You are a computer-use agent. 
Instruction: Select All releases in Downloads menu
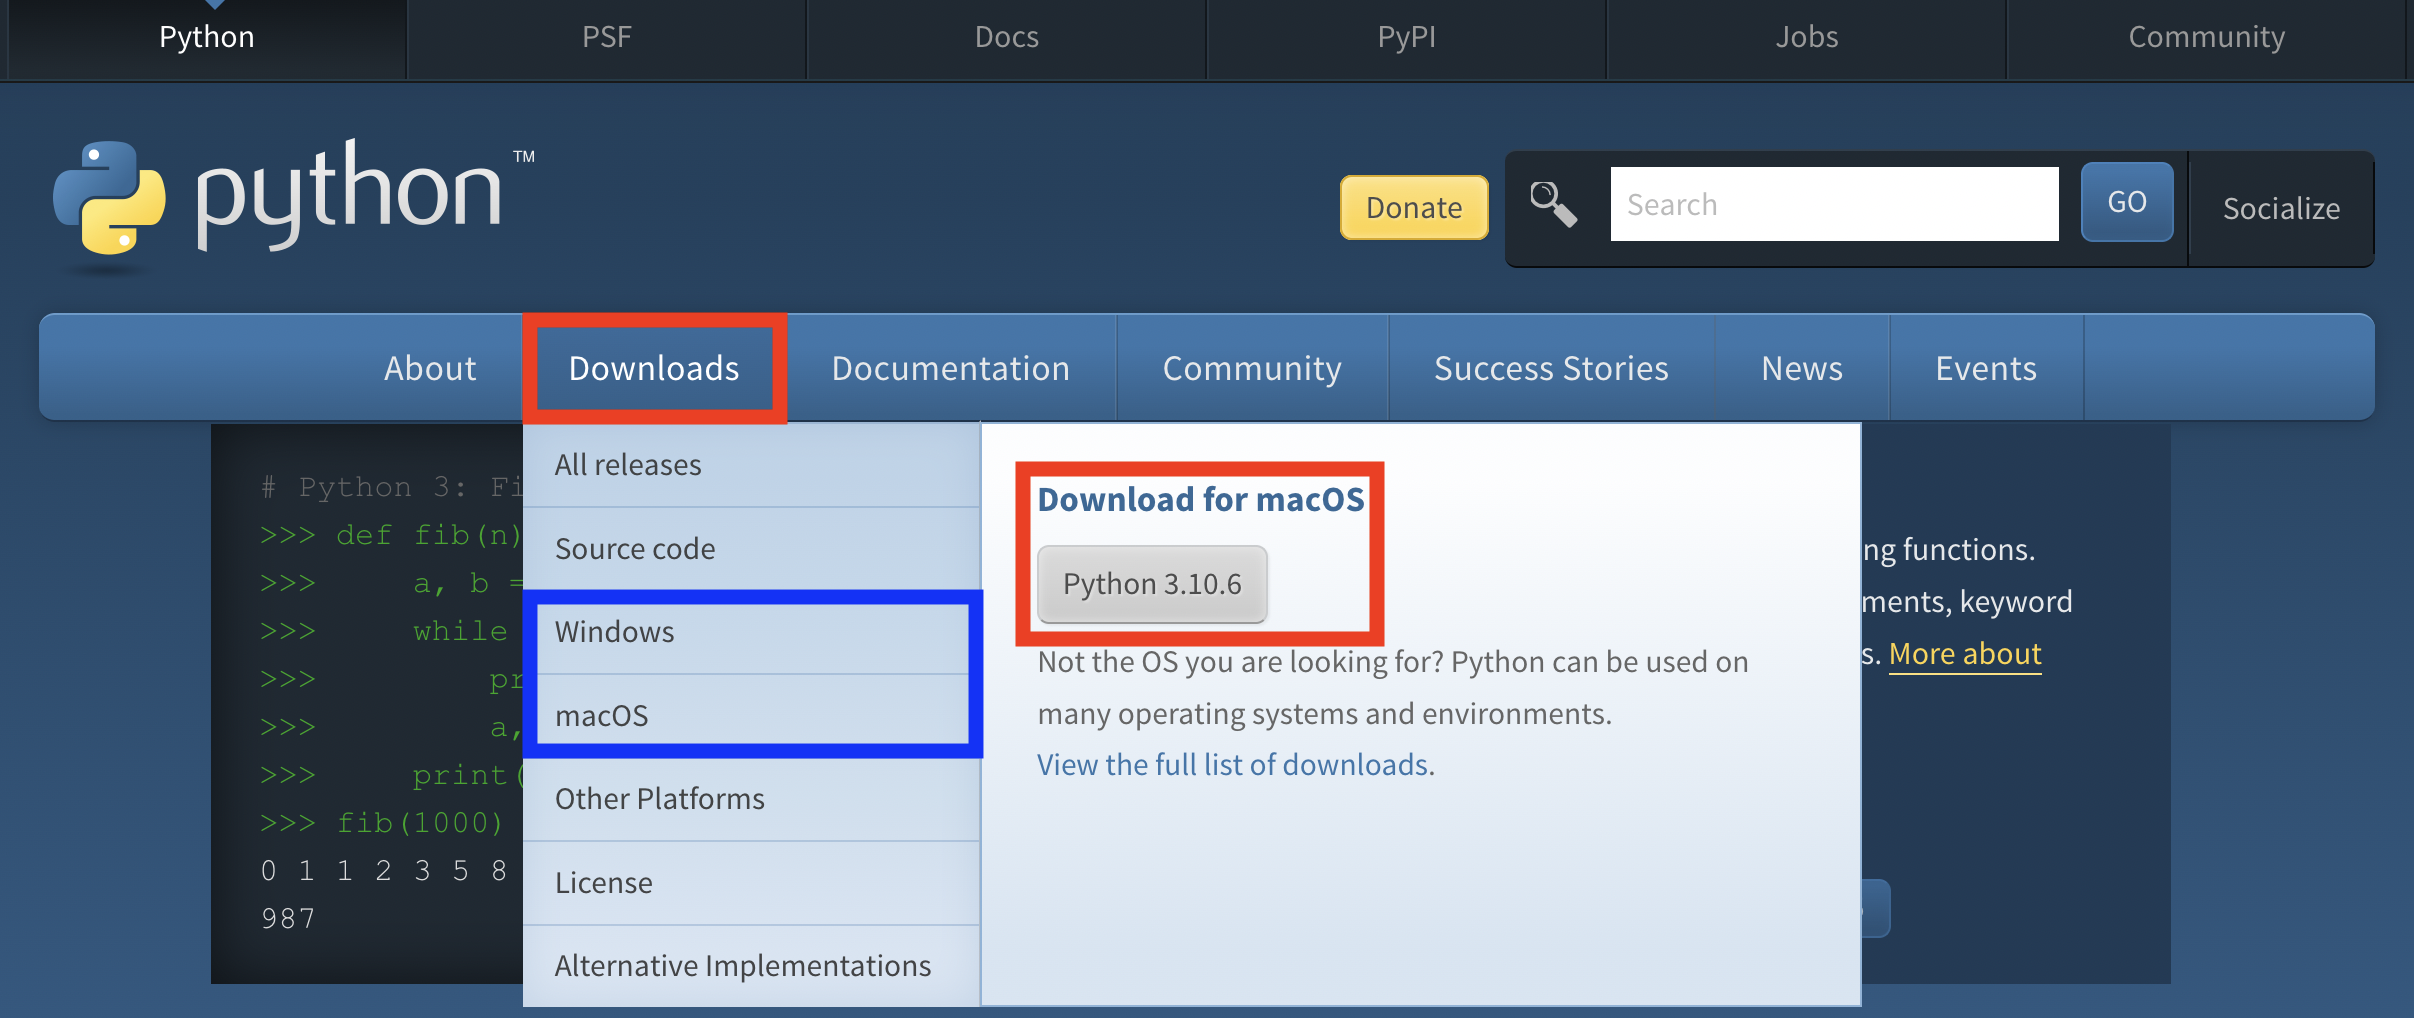751,465
